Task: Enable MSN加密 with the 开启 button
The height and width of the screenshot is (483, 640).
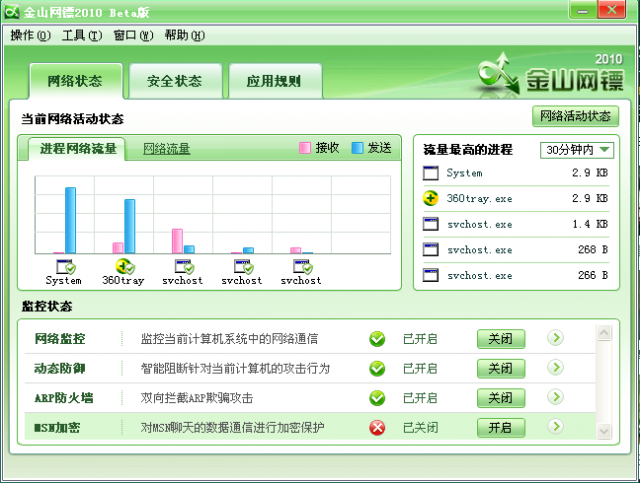Action: pos(500,427)
